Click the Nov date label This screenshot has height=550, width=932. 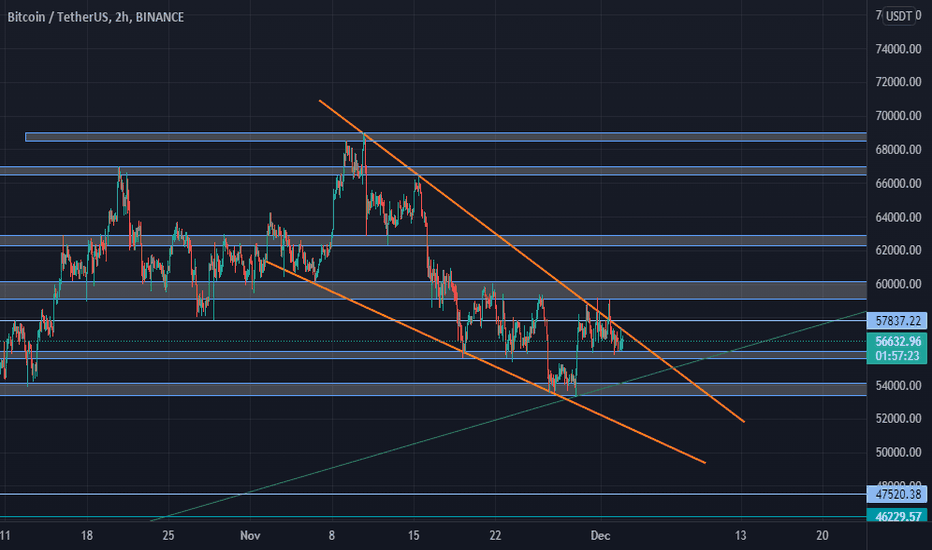[250, 536]
